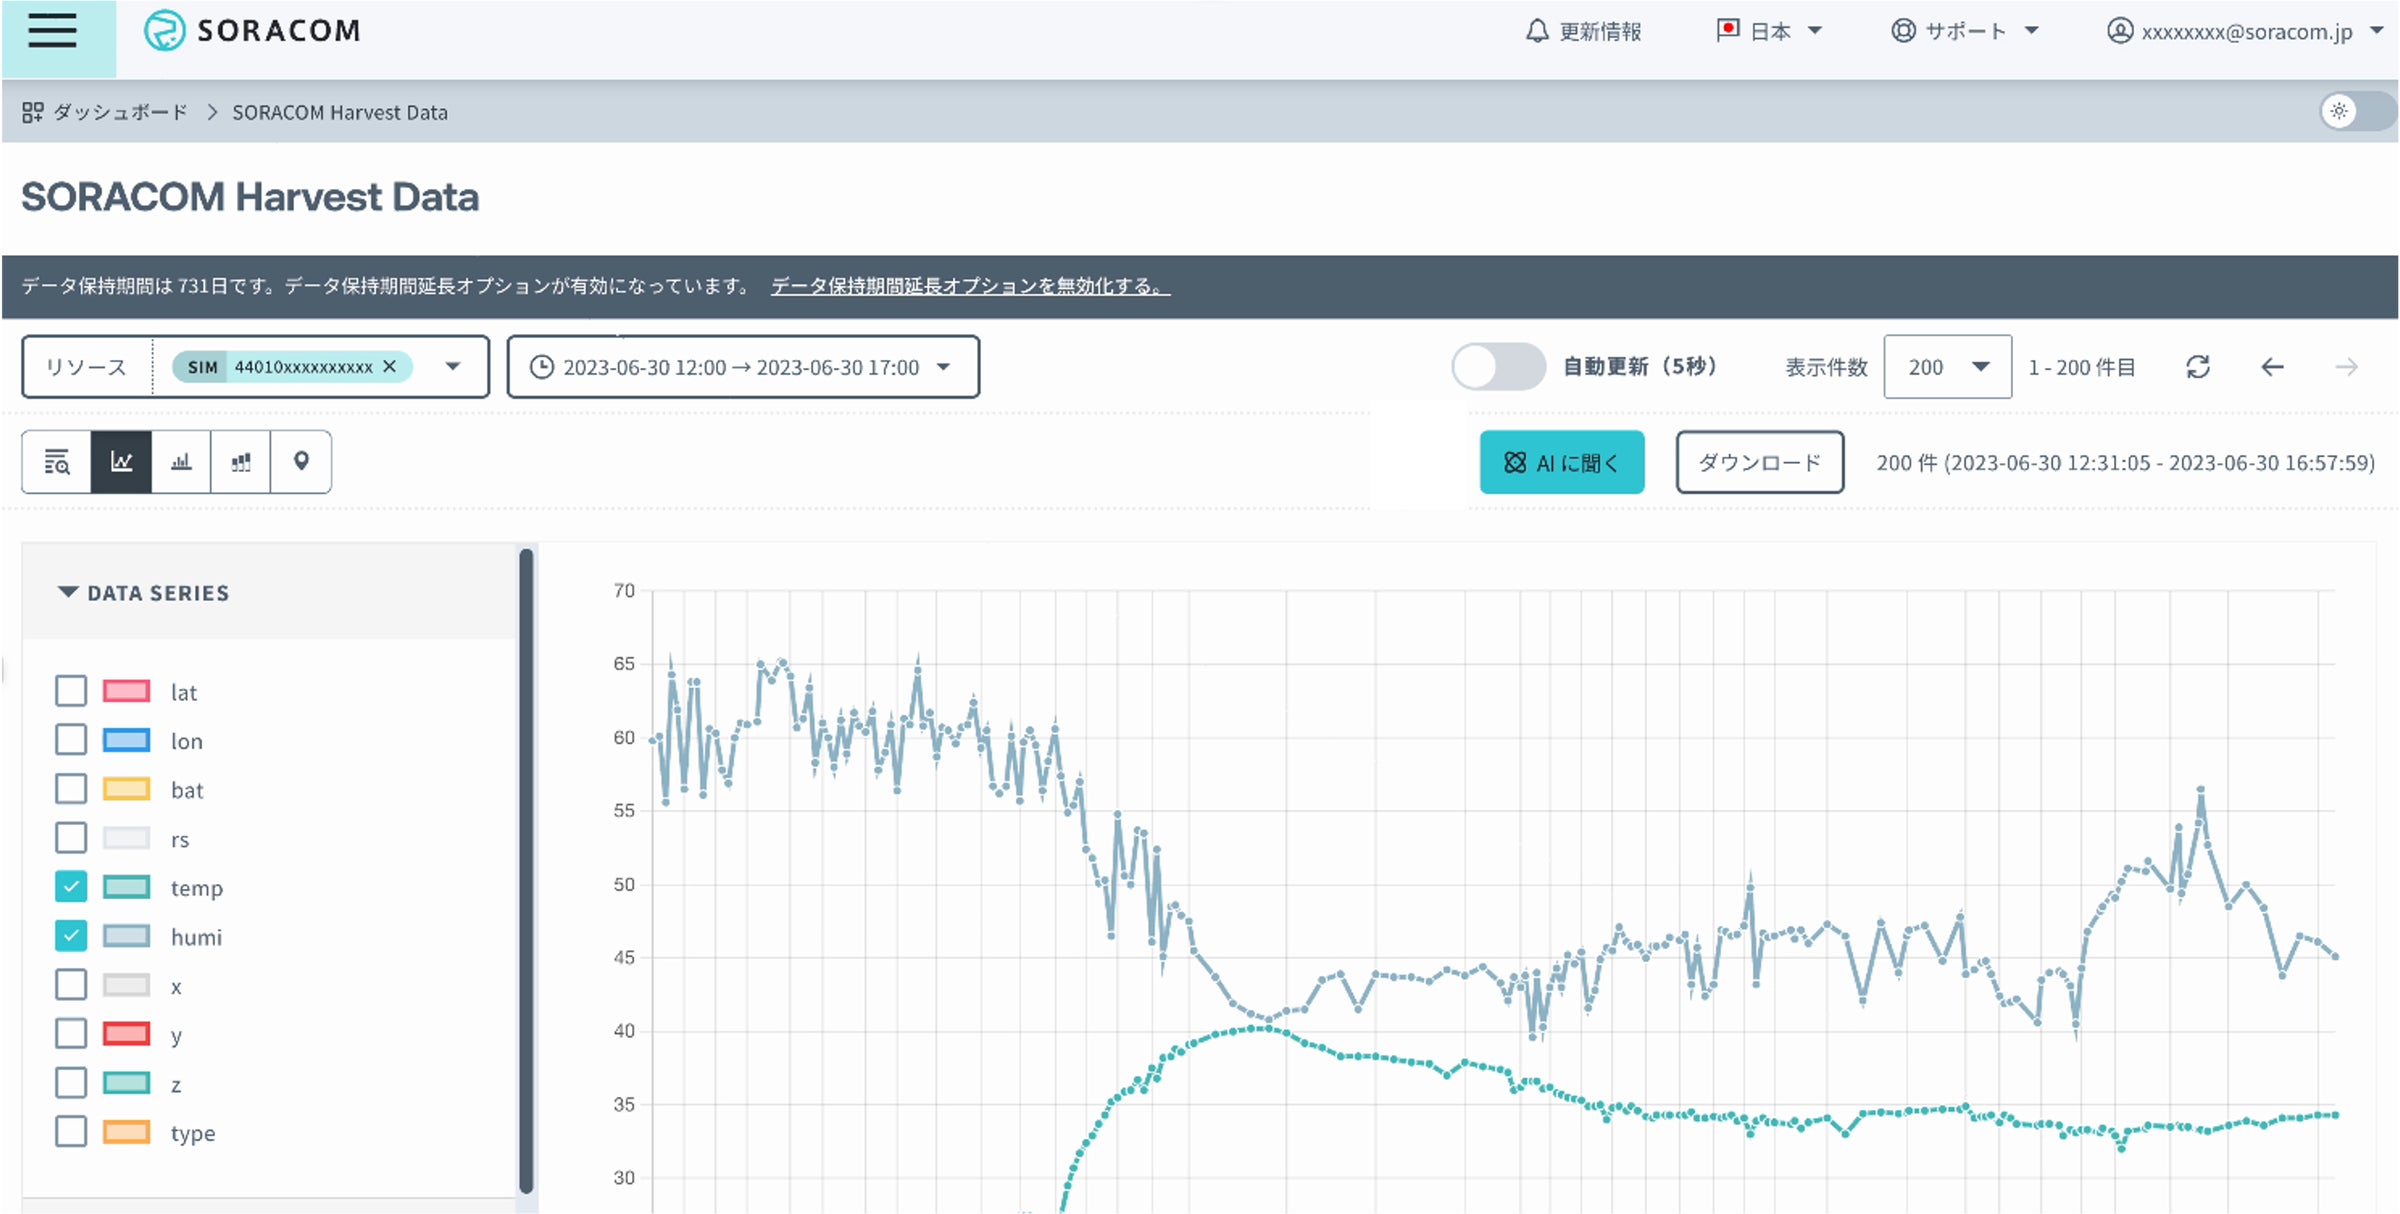Click the refresh data icon
Viewport: 2400px width, 1214px height.
pos(2197,367)
